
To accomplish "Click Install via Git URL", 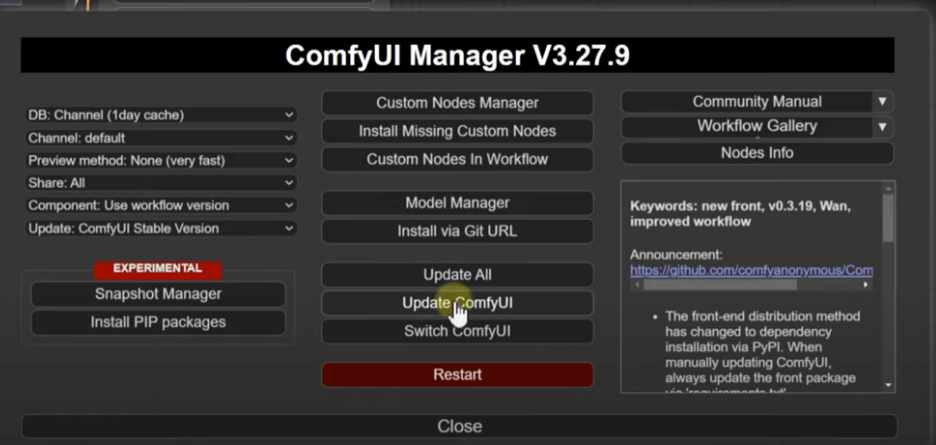I will [457, 231].
